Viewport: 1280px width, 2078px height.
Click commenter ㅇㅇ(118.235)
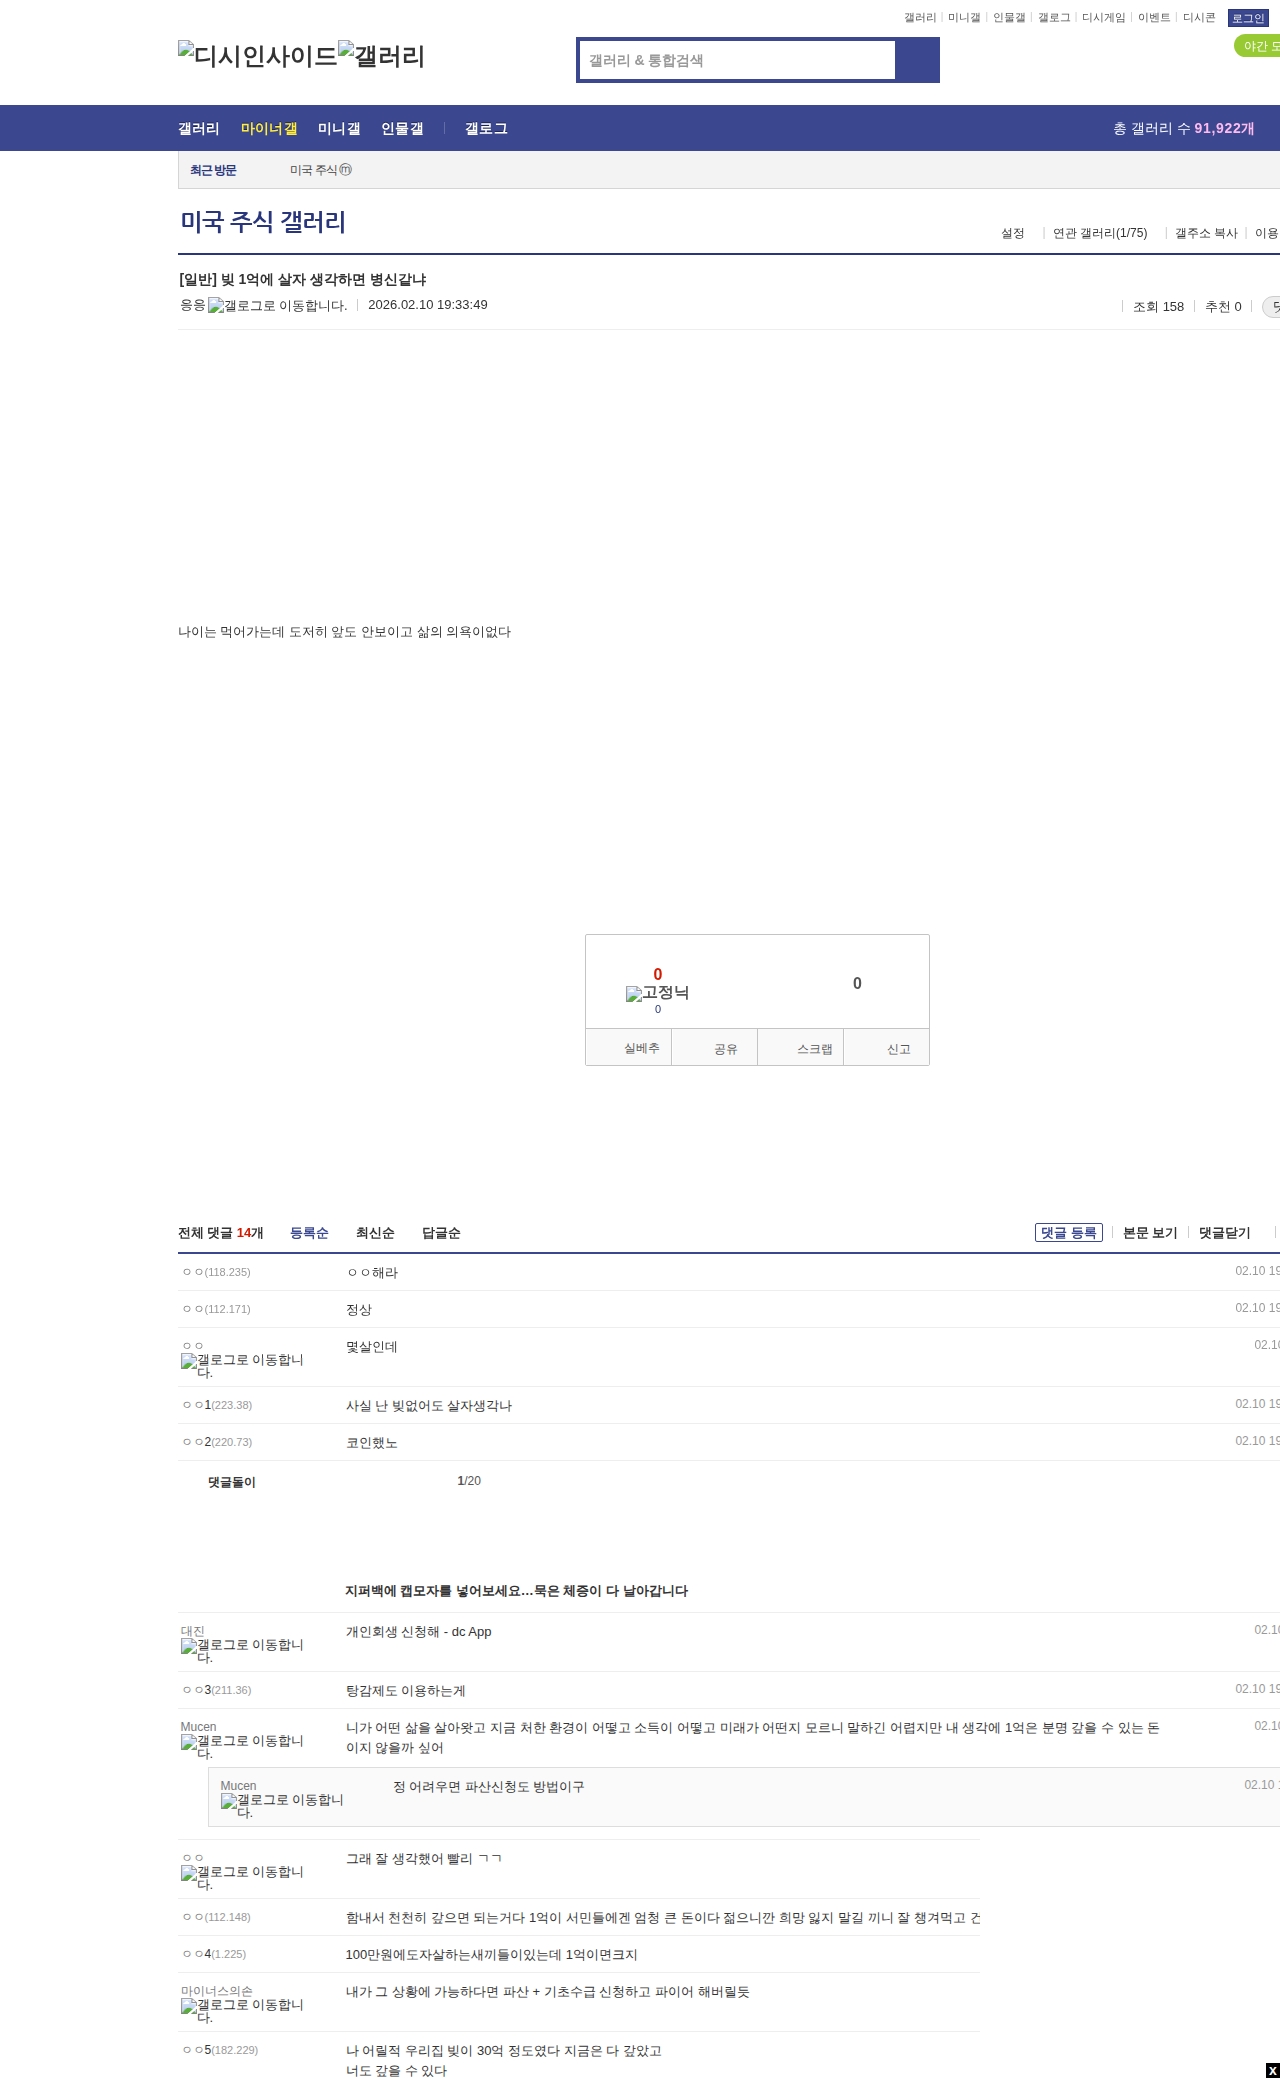pos(216,1272)
